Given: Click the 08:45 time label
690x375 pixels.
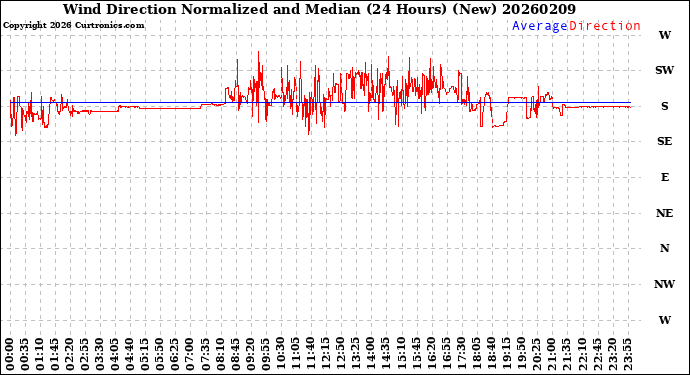Looking at the screenshot, I should pyautogui.click(x=235, y=354).
